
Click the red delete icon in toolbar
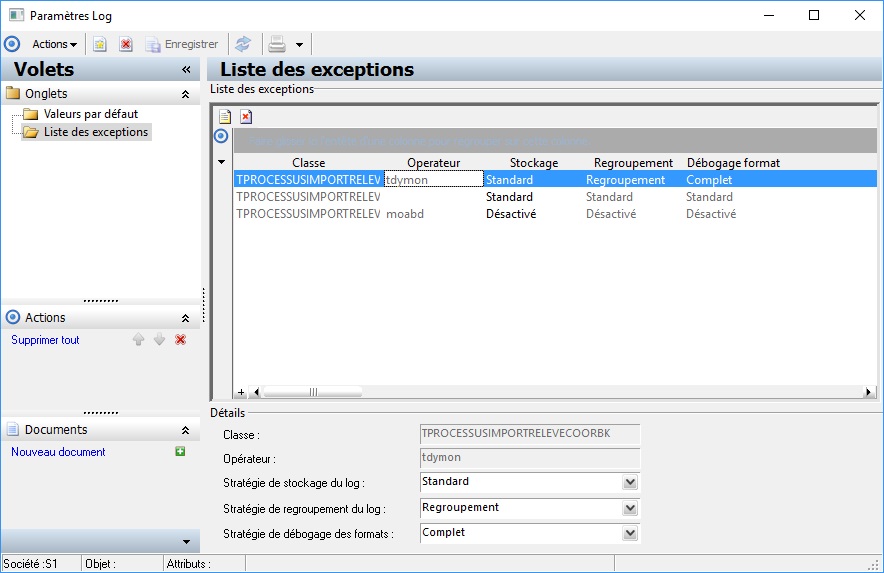tap(126, 44)
